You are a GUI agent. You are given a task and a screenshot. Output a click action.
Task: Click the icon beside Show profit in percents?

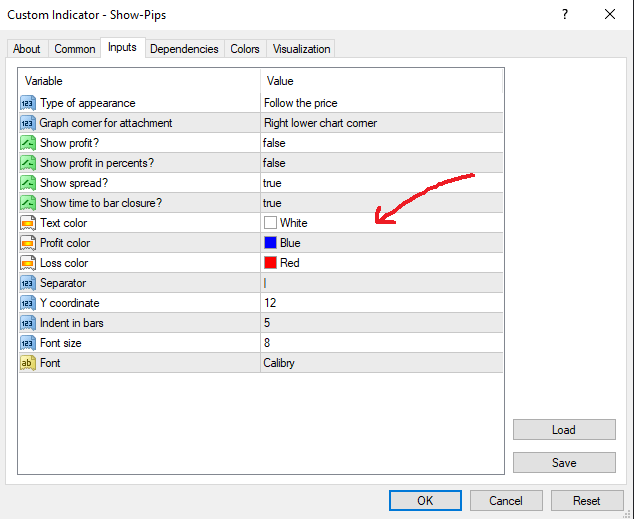click(28, 163)
